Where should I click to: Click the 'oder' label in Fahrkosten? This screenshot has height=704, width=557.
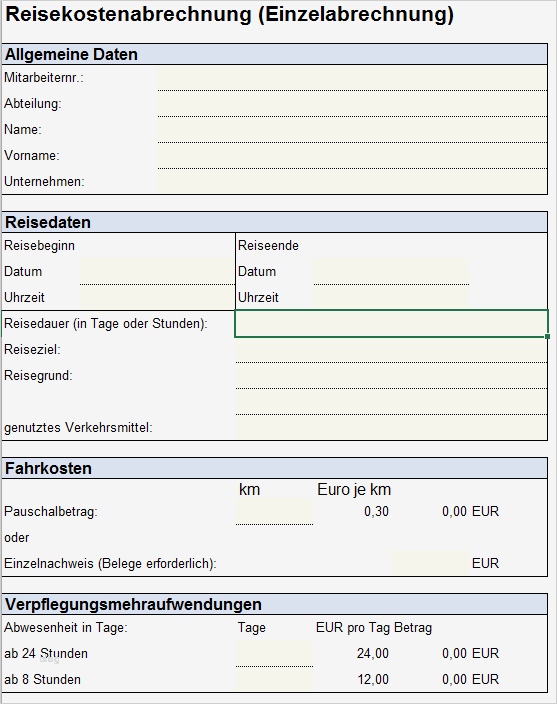click(x=17, y=537)
